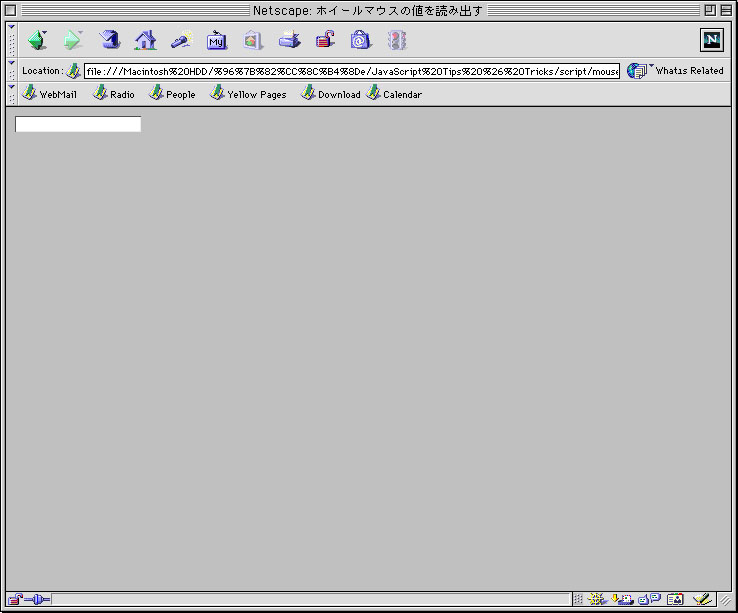Open the Yellow Pages bookmark
This screenshot has width=738, height=613.
(x=248, y=93)
